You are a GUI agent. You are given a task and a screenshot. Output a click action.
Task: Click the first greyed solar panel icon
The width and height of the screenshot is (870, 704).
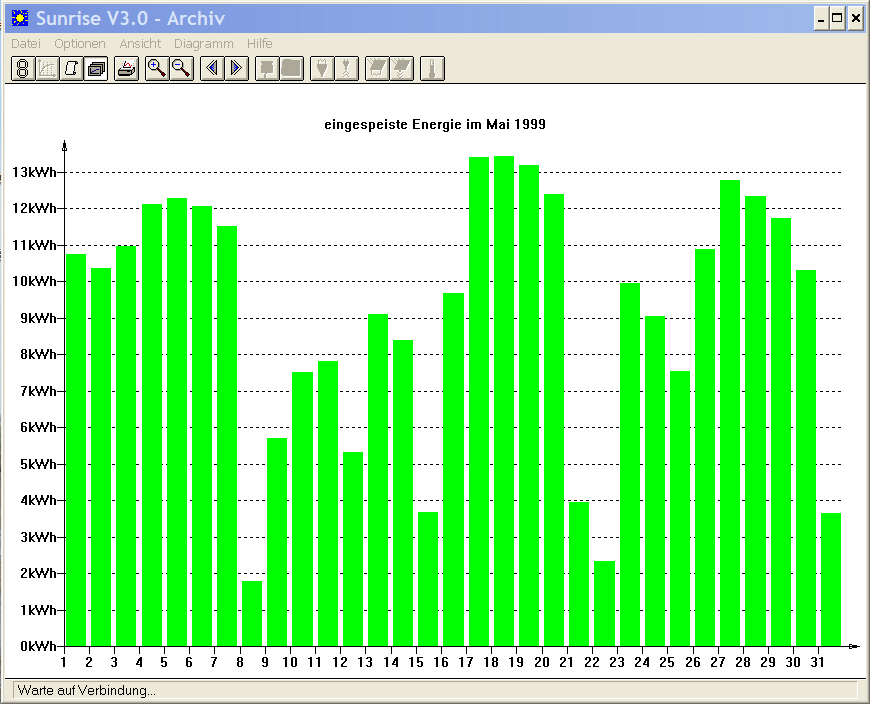point(377,69)
